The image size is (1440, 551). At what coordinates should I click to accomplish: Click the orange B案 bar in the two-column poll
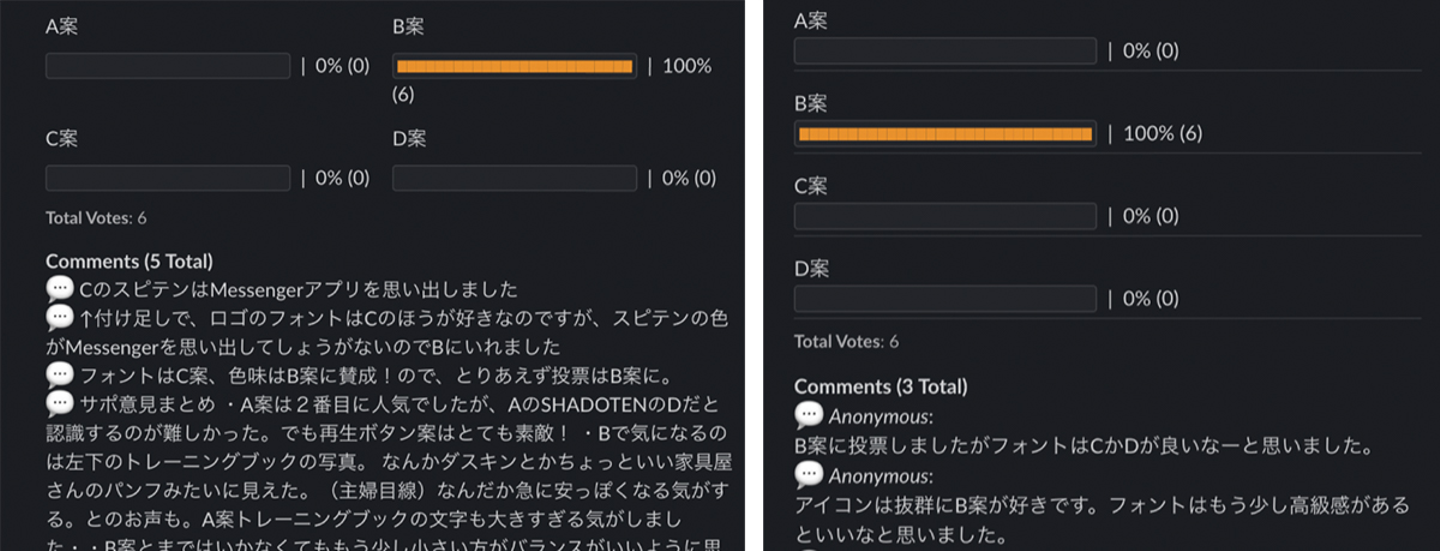pyautogui.click(x=514, y=66)
